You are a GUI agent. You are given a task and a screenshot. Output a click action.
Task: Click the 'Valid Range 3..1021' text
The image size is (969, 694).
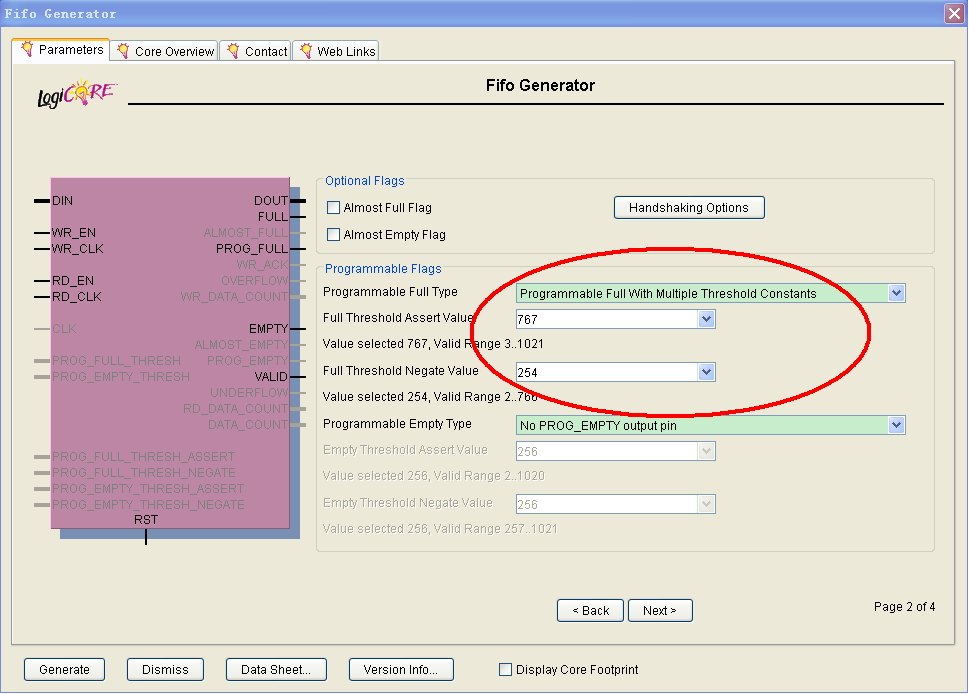click(x=489, y=344)
